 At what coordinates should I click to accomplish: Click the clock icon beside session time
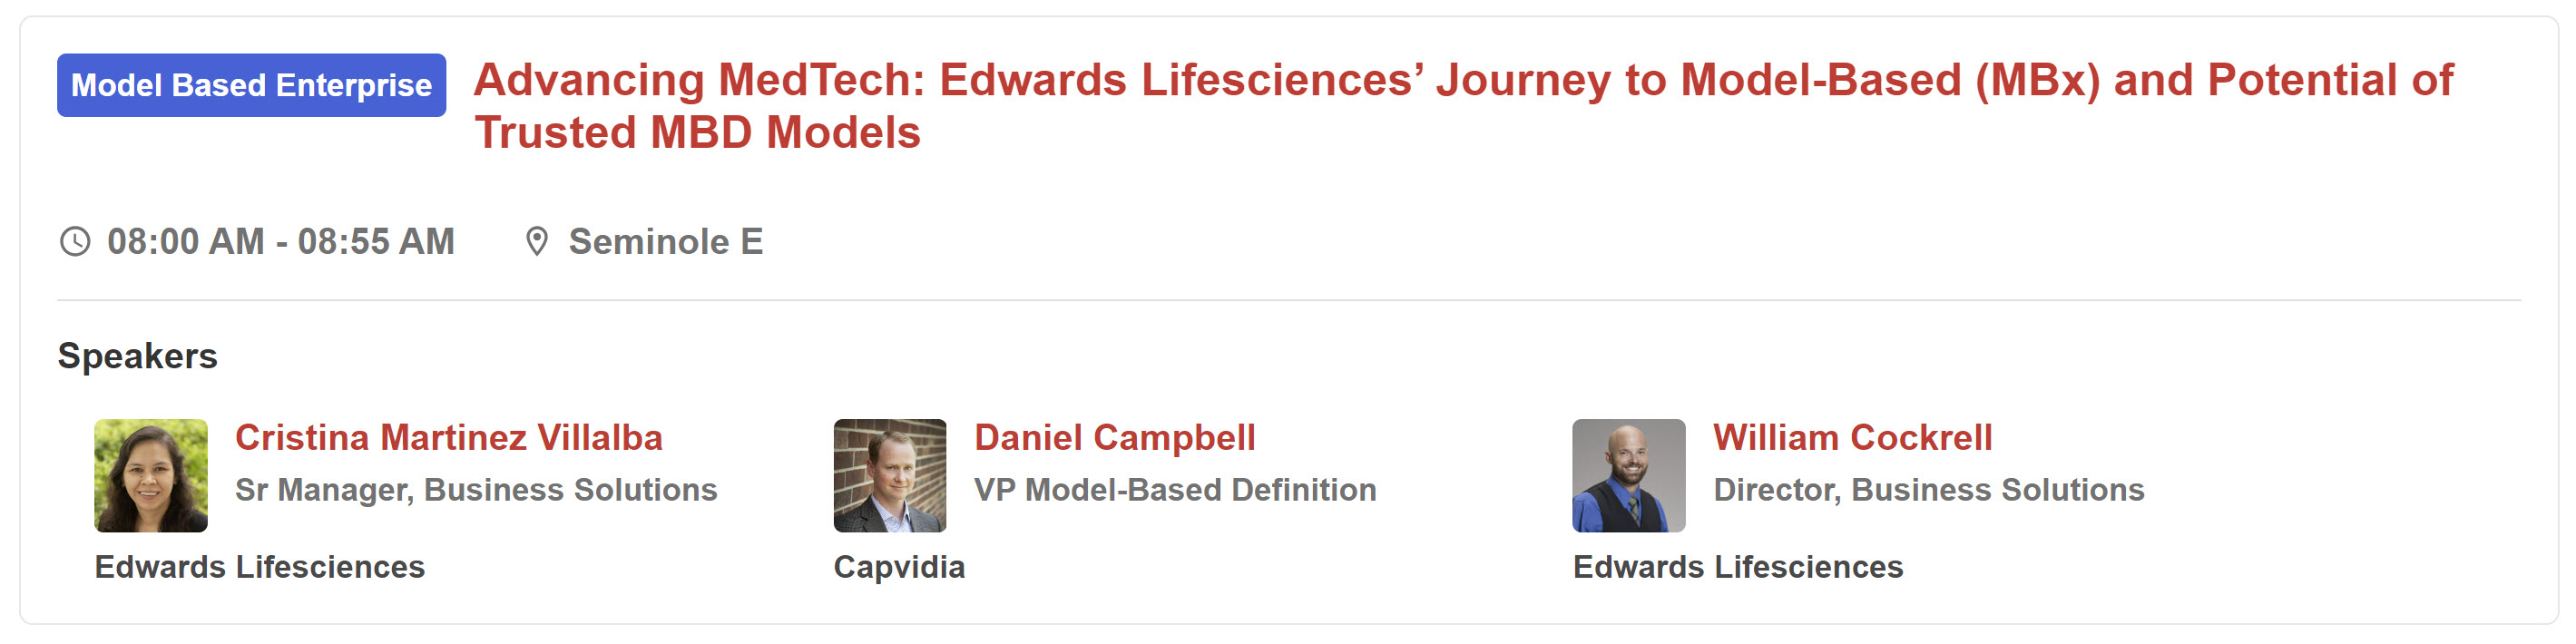75,241
